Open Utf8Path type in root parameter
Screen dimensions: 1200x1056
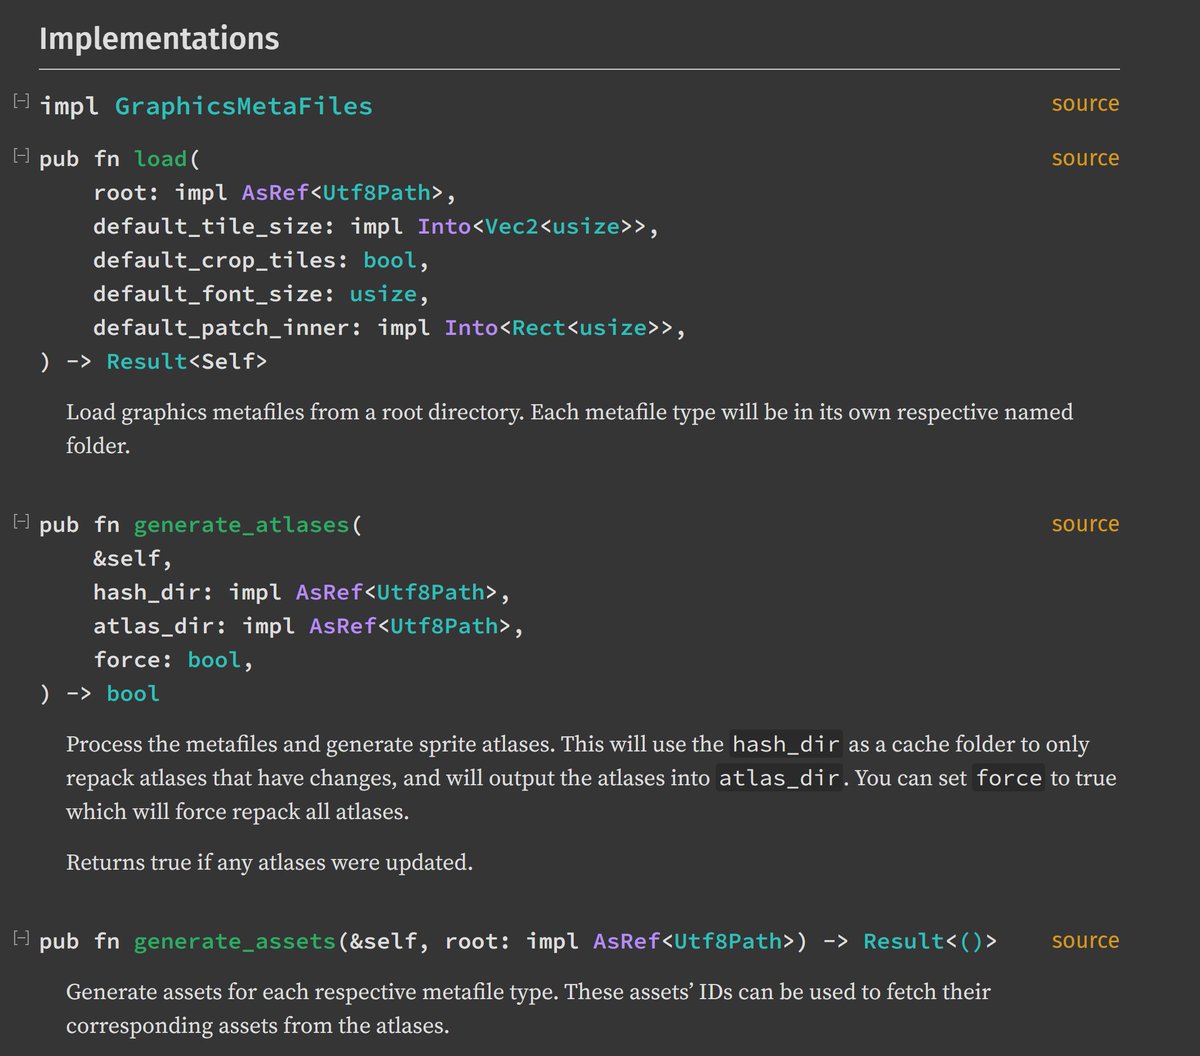(x=377, y=193)
